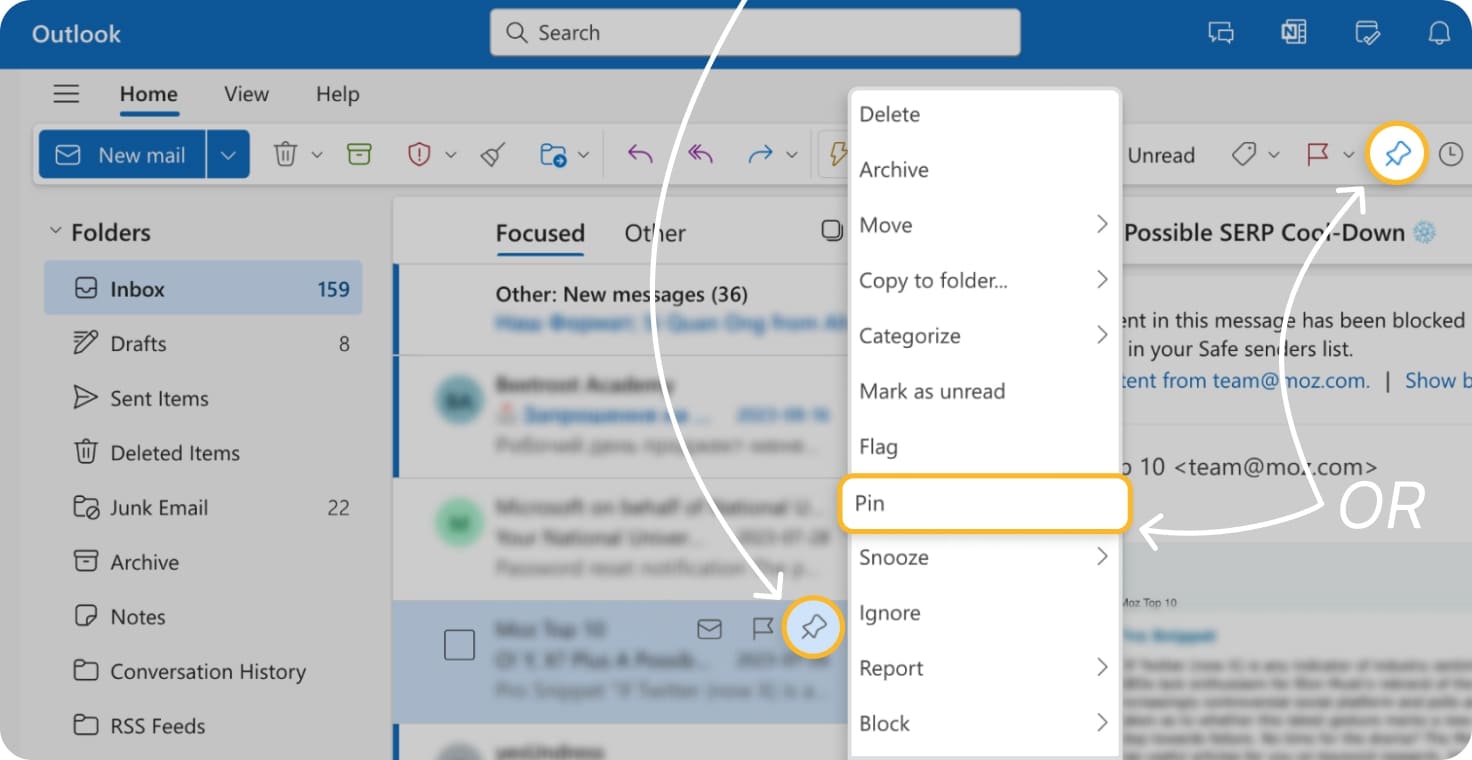
Task: Click the Reply arrow icon
Action: [641, 154]
